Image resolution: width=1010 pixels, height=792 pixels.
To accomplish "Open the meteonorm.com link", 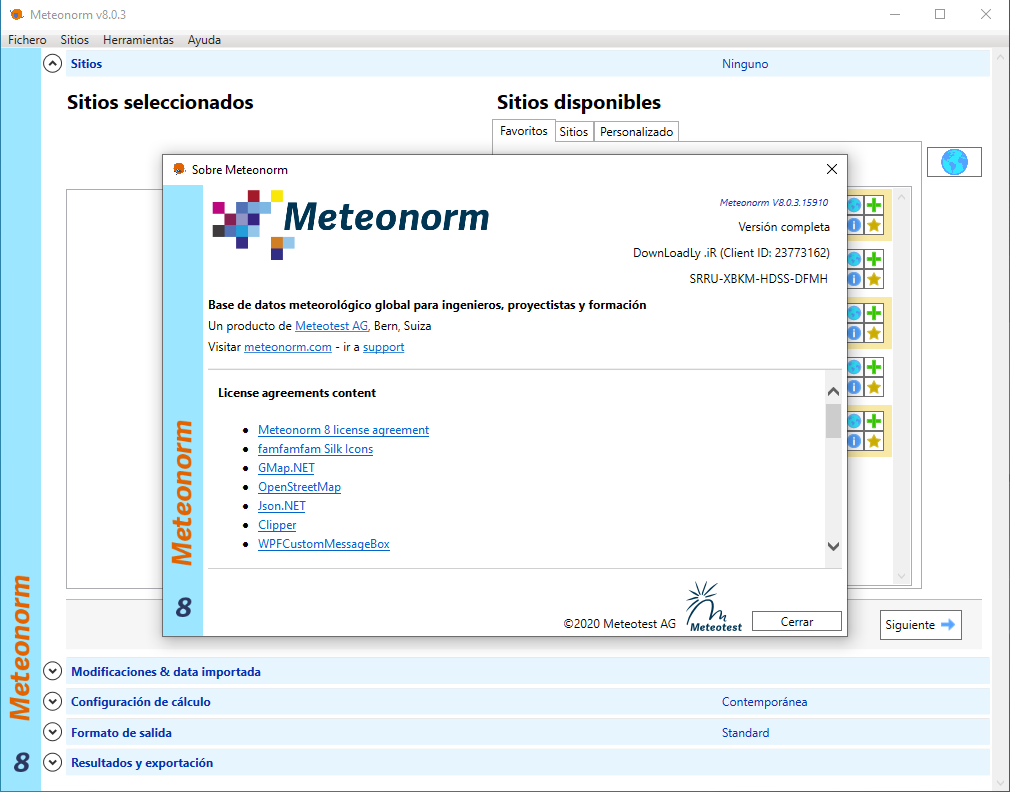I will point(288,347).
